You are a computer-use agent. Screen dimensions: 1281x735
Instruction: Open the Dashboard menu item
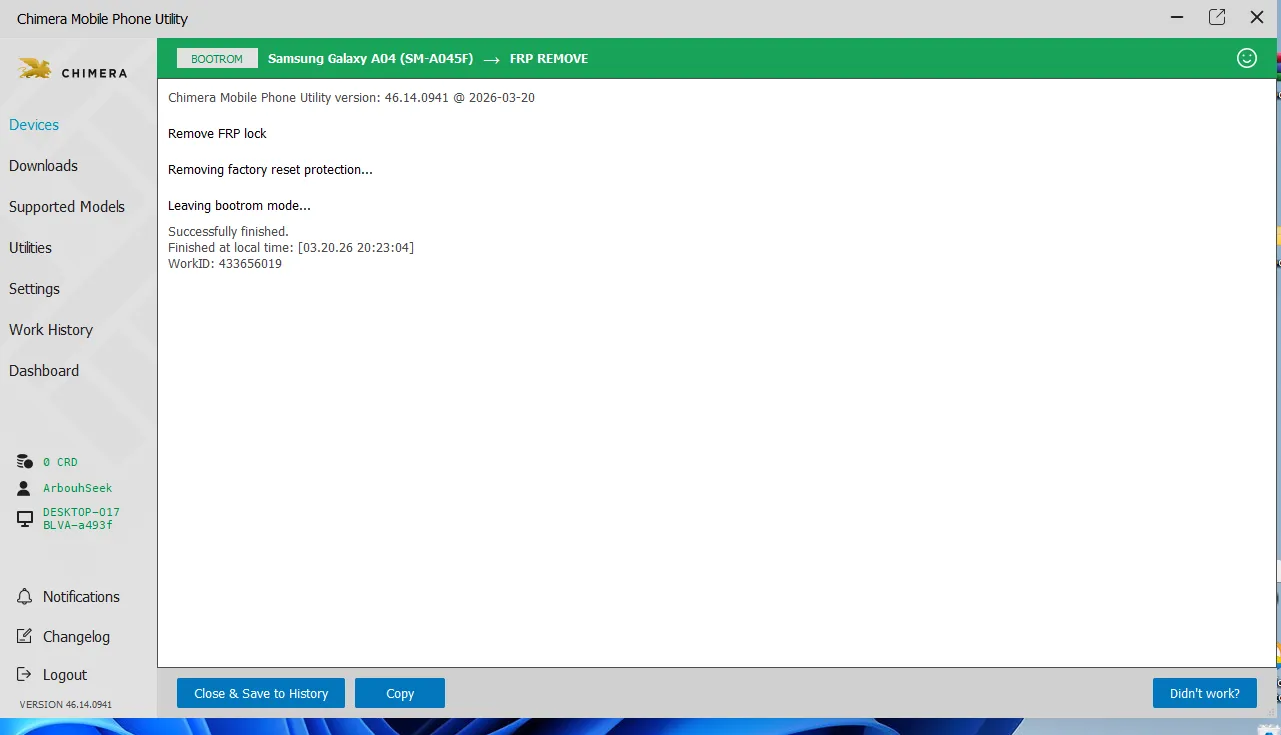tap(44, 371)
